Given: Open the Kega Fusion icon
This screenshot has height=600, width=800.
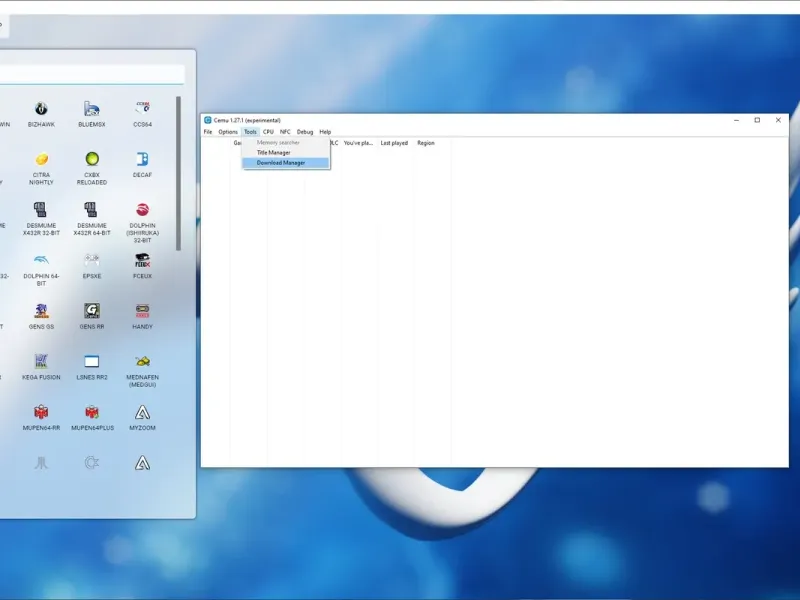Looking at the screenshot, I should tap(41, 361).
